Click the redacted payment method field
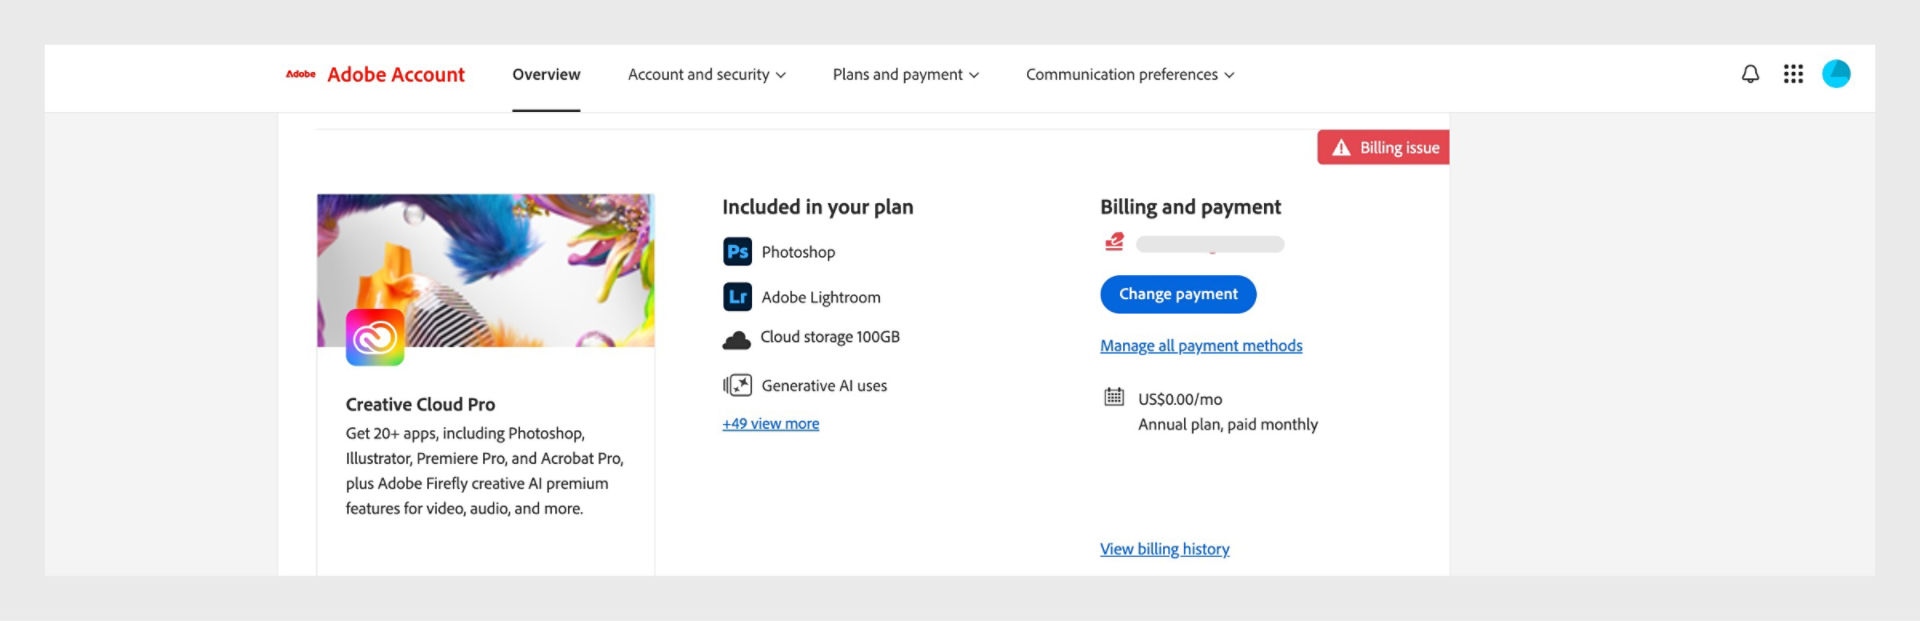This screenshot has height=621, width=1920. point(1210,244)
